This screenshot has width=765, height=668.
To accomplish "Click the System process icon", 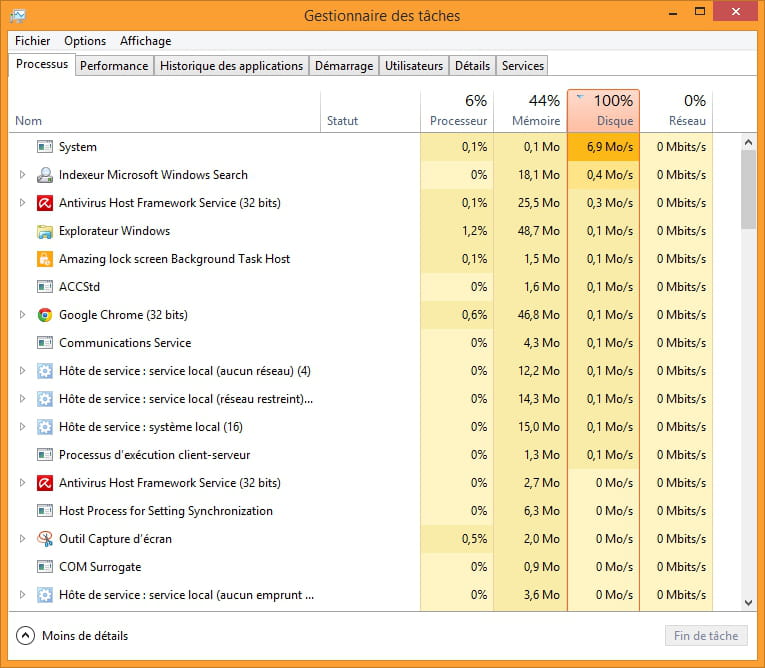I will [x=45, y=146].
